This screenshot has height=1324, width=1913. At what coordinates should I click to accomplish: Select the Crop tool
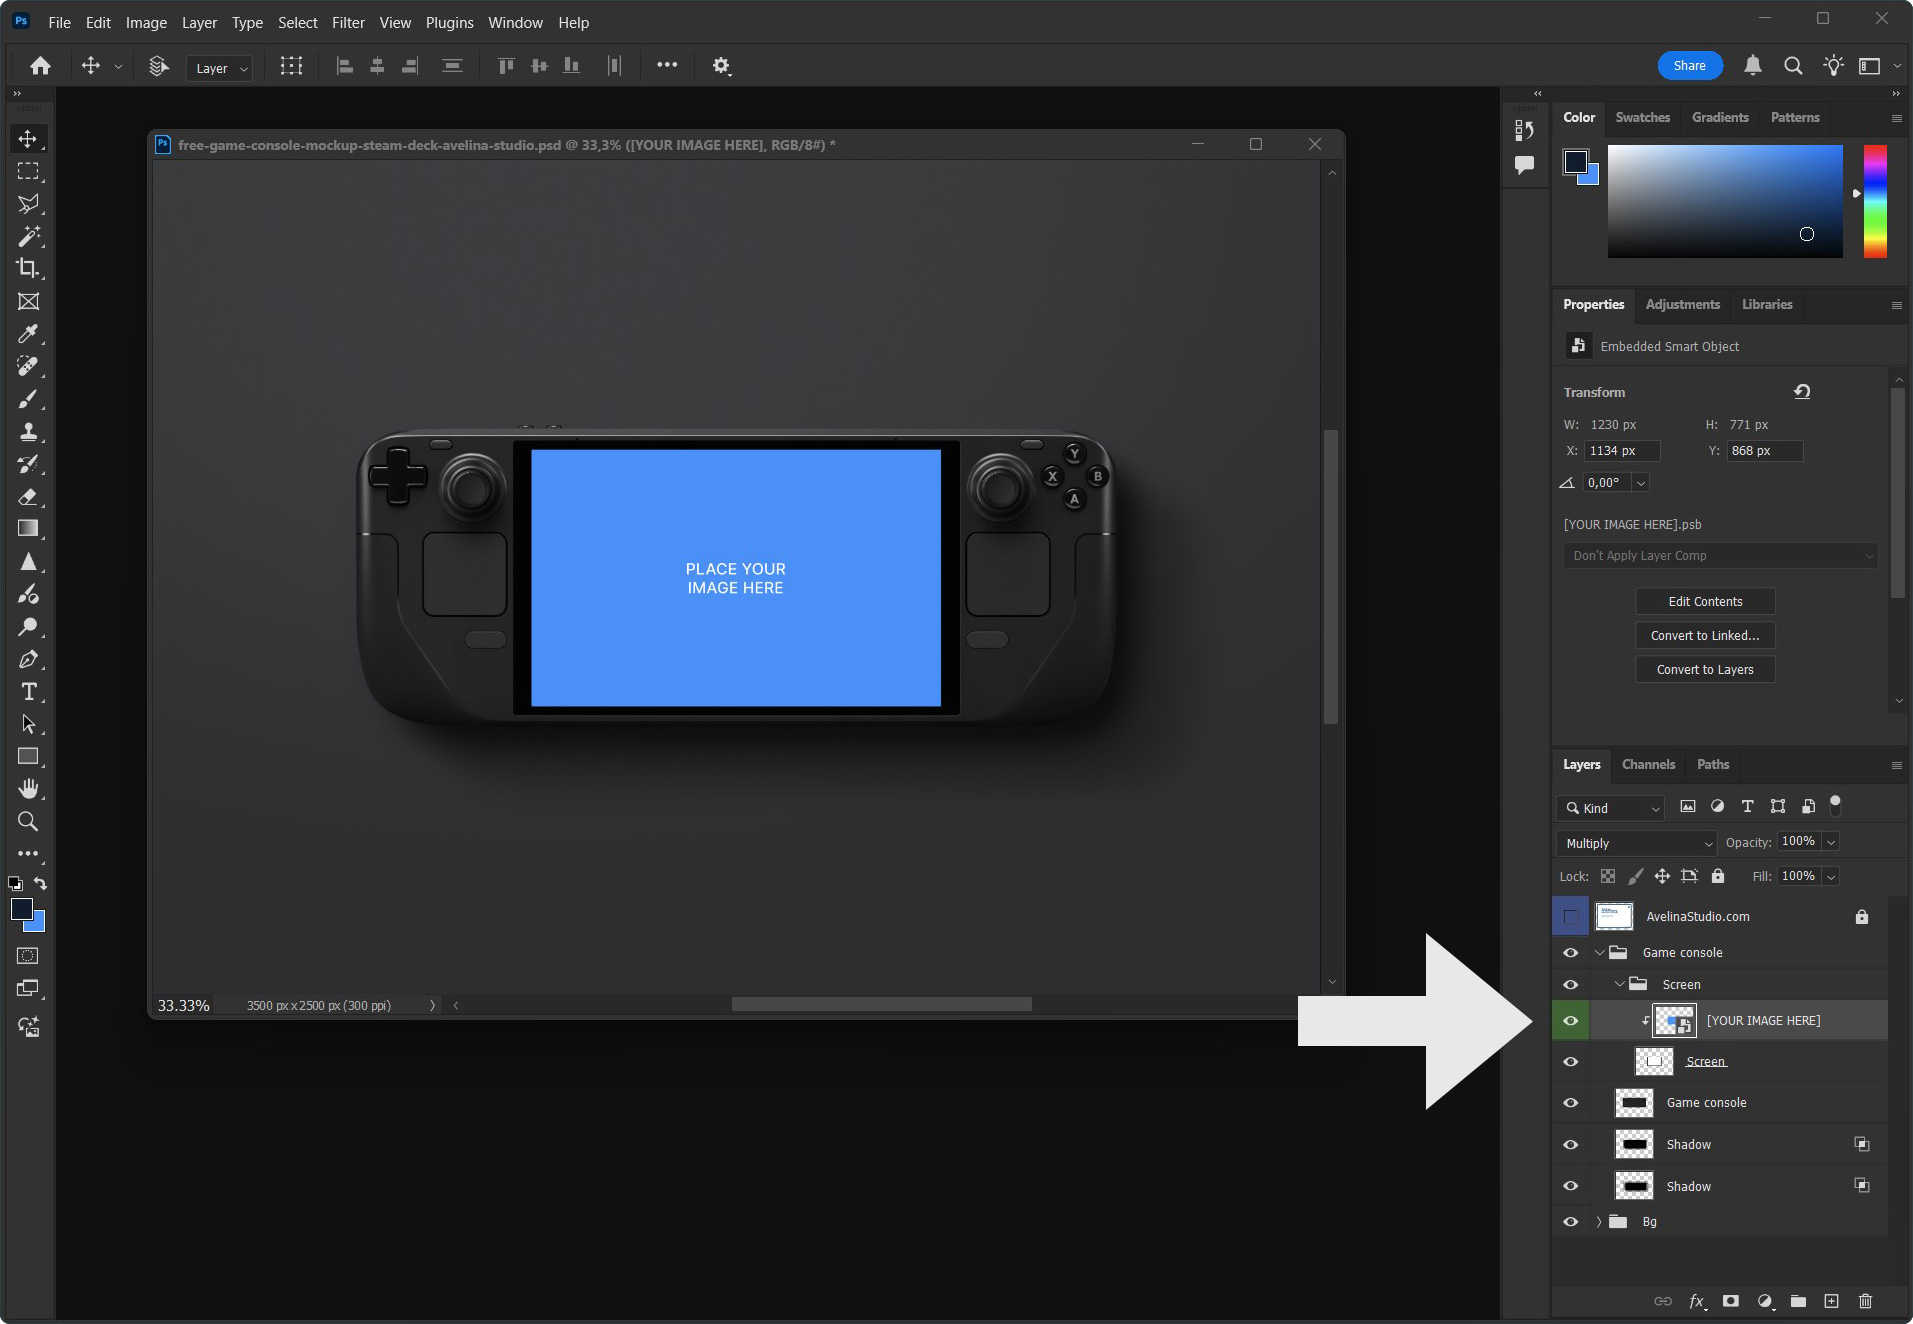click(28, 269)
